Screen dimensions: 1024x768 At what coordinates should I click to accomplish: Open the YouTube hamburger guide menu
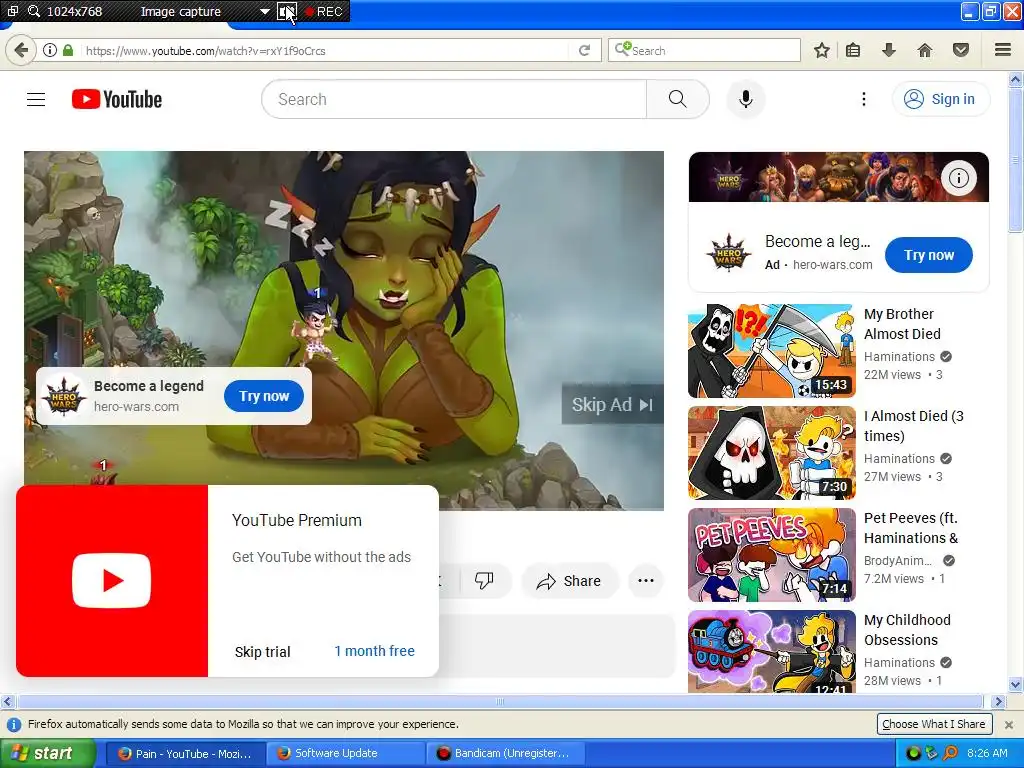click(x=36, y=99)
